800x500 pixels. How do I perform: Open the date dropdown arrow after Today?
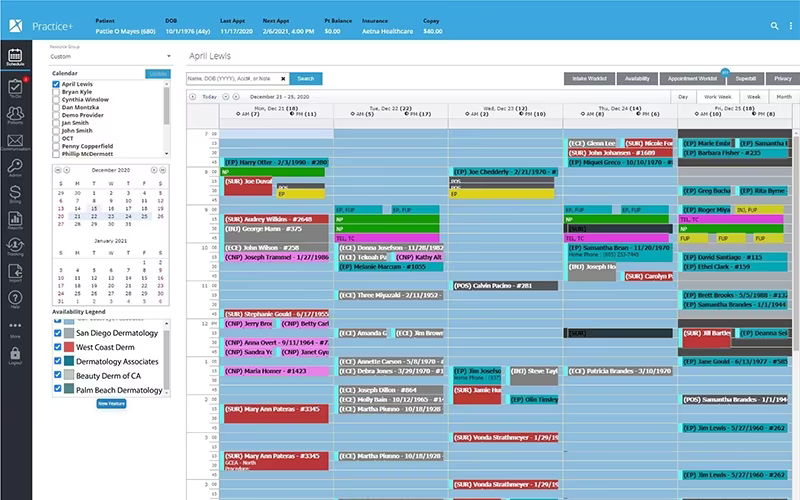[226, 96]
